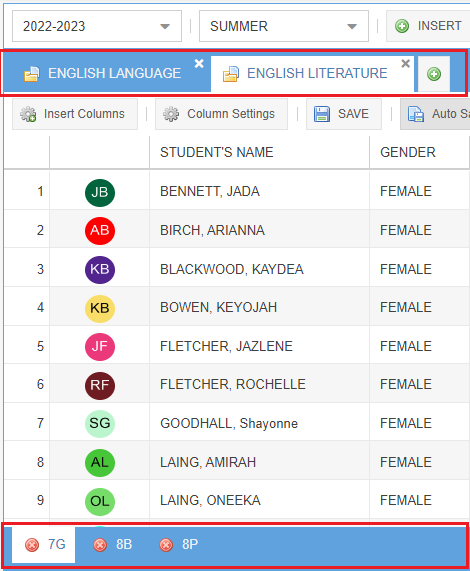Select the name LAING, AMIRAH
Image resolution: width=470 pixels, height=571 pixels.
(x=208, y=462)
